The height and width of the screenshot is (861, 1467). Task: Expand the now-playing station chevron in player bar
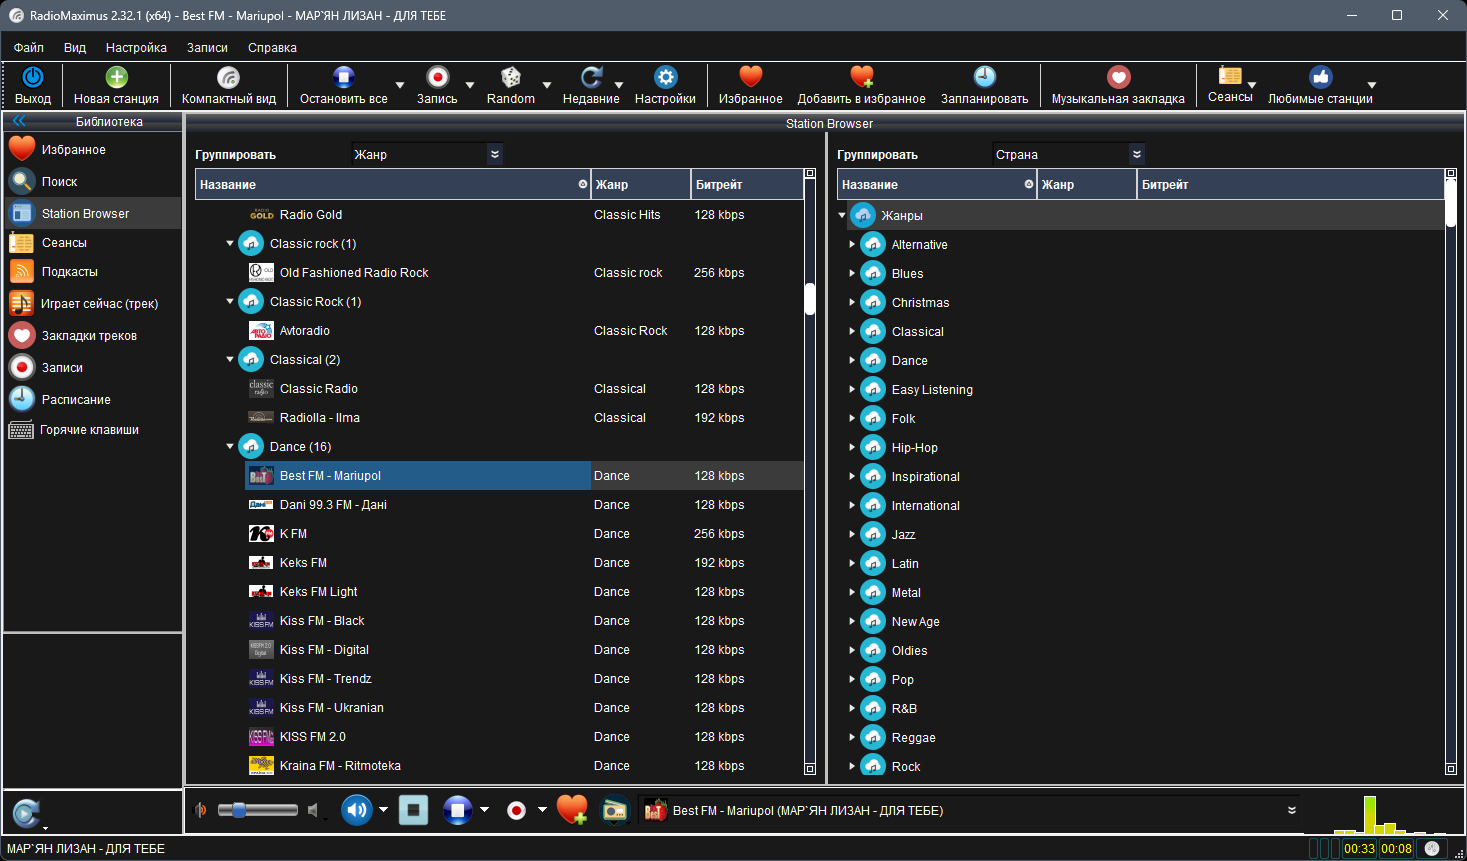[1292, 810]
